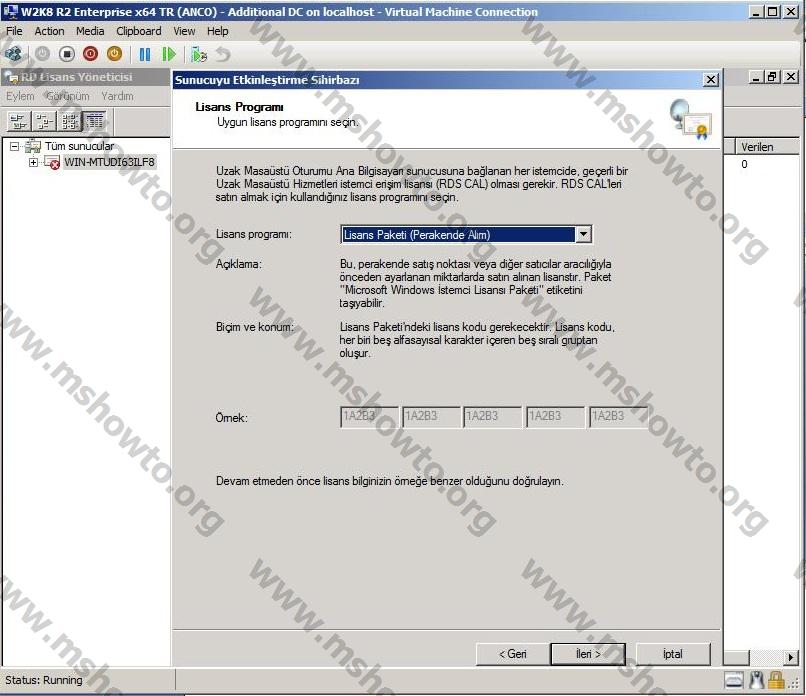Click the Verilen value 0 cell
The image size is (806, 696).
click(744, 164)
